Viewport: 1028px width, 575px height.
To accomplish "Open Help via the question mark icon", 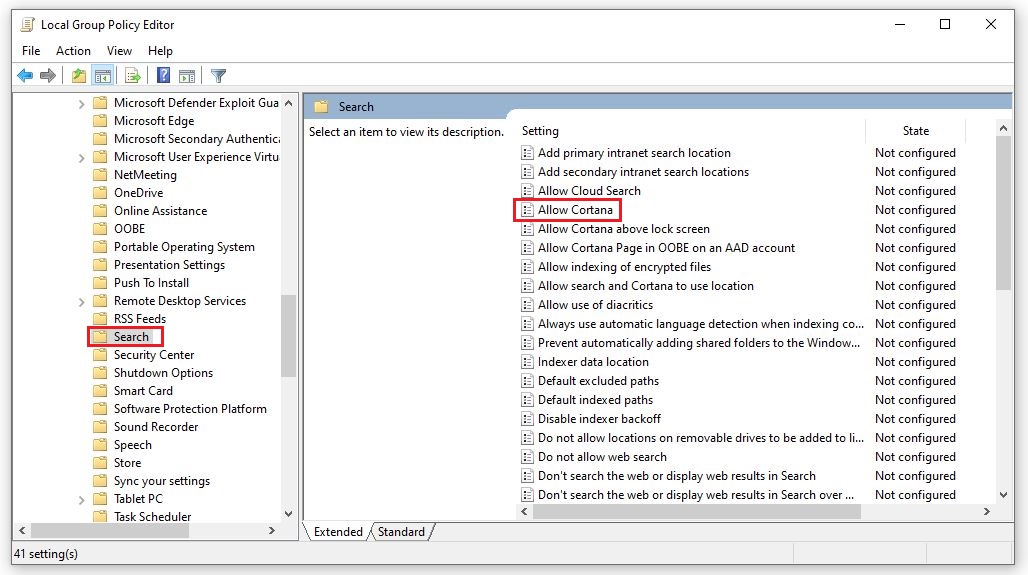I will (164, 76).
